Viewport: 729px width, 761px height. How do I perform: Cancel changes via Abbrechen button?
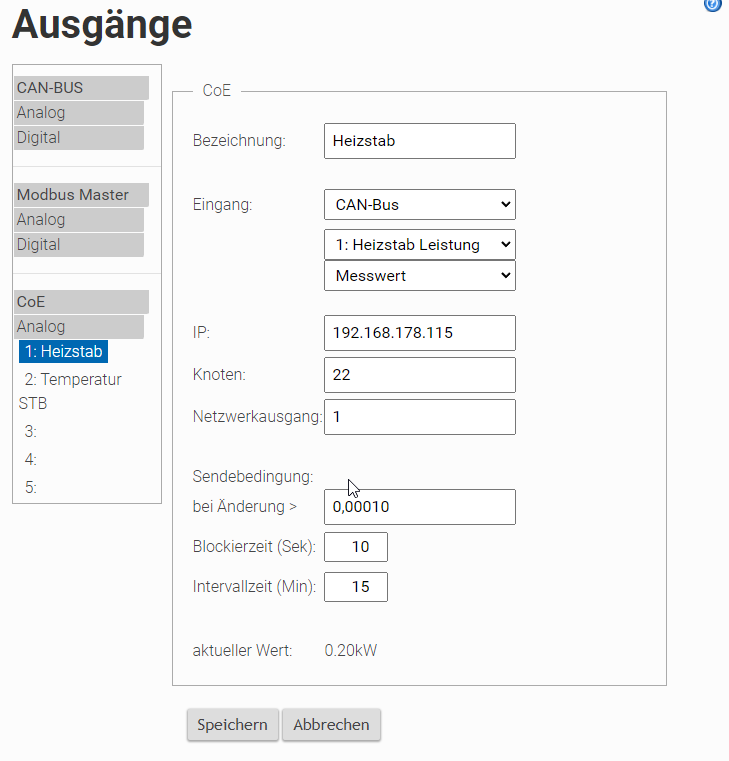pyautogui.click(x=331, y=725)
